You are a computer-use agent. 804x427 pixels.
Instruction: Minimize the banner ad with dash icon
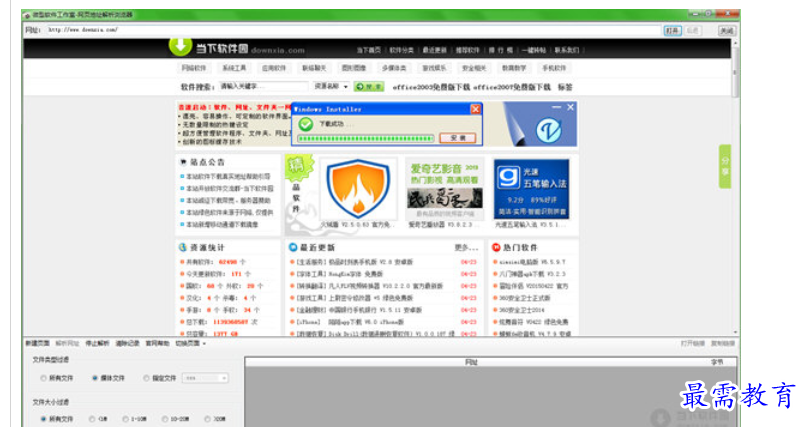tap(556, 107)
